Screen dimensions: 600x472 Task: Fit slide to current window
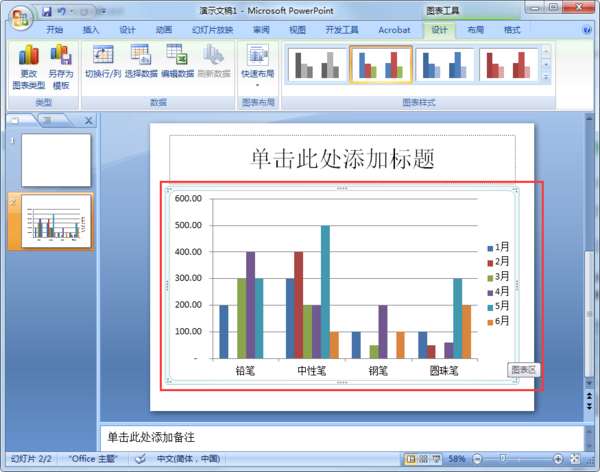[x=575, y=459]
